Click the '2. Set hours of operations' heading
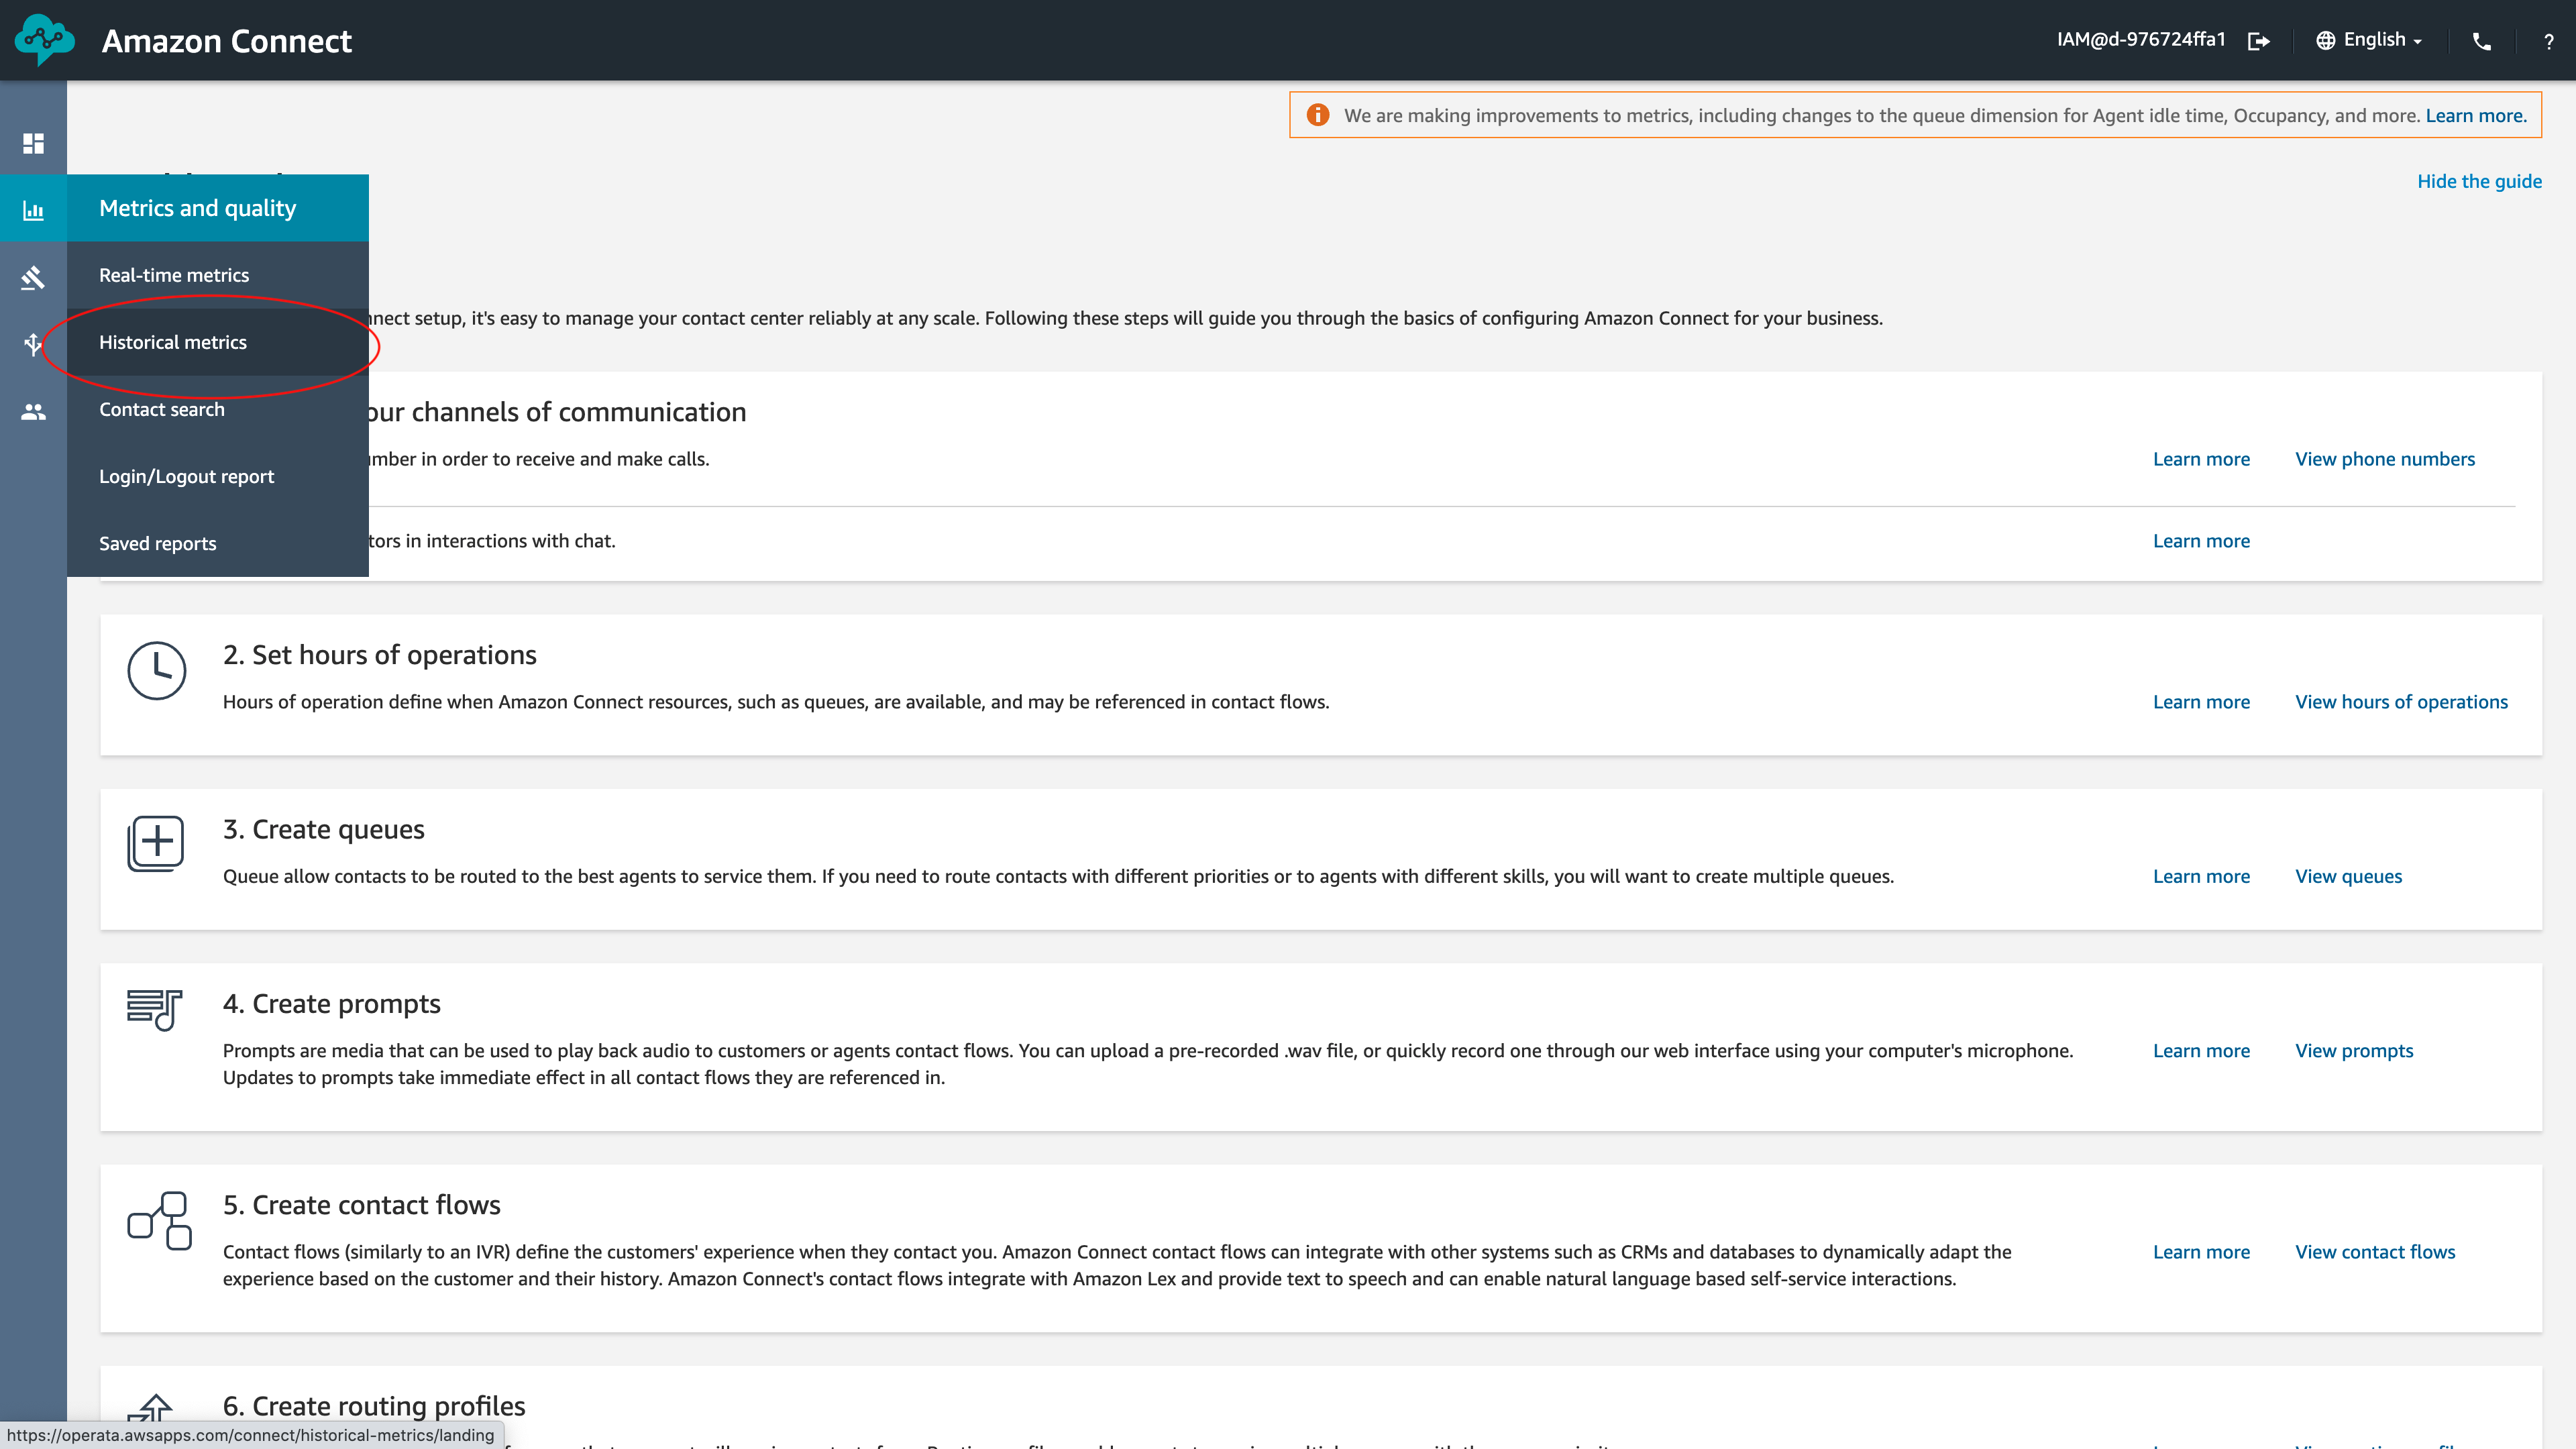This screenshot has height=1449, width=2576. click(x=380, y=655)
